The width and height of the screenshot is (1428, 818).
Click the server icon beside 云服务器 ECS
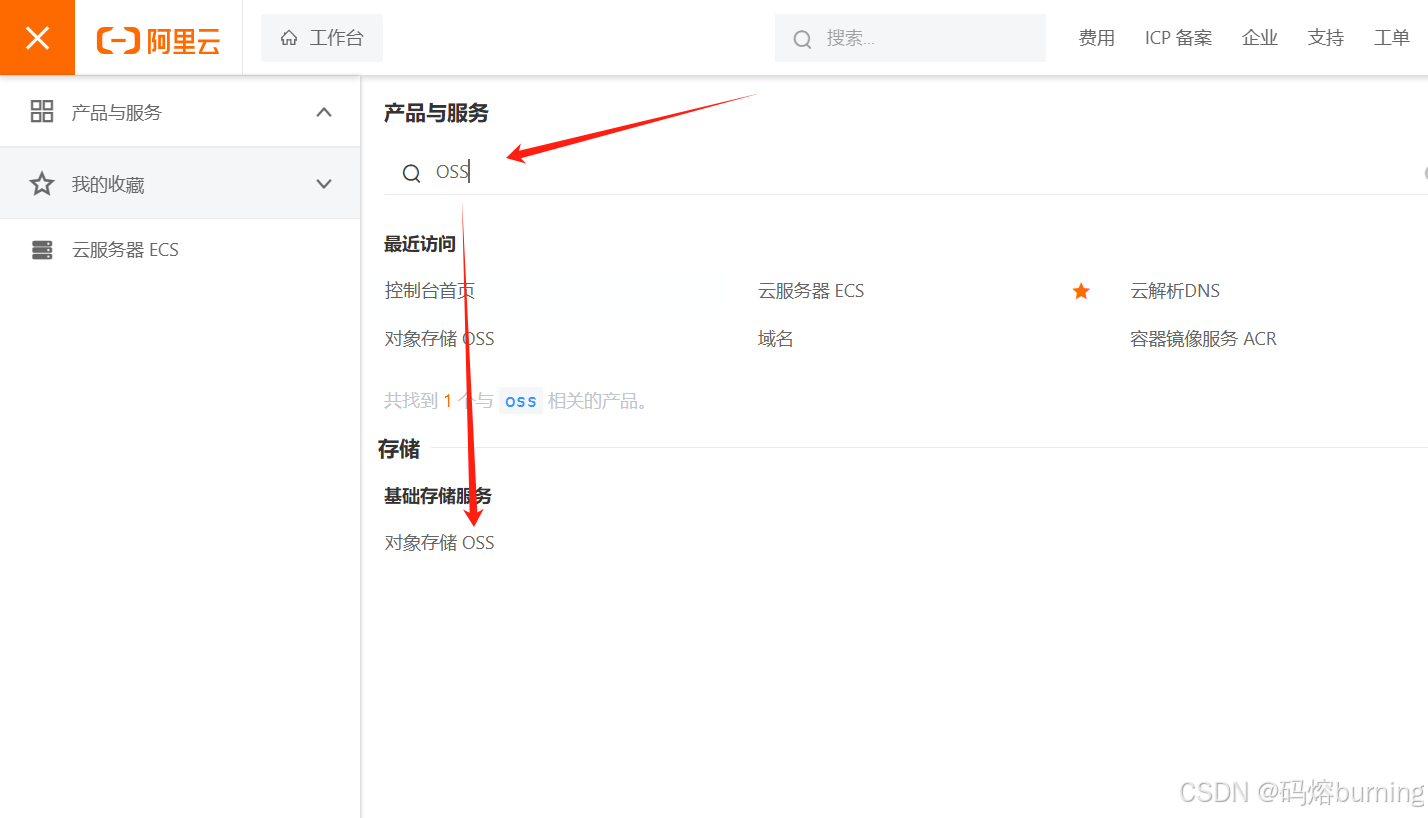(x=42, y=250)
